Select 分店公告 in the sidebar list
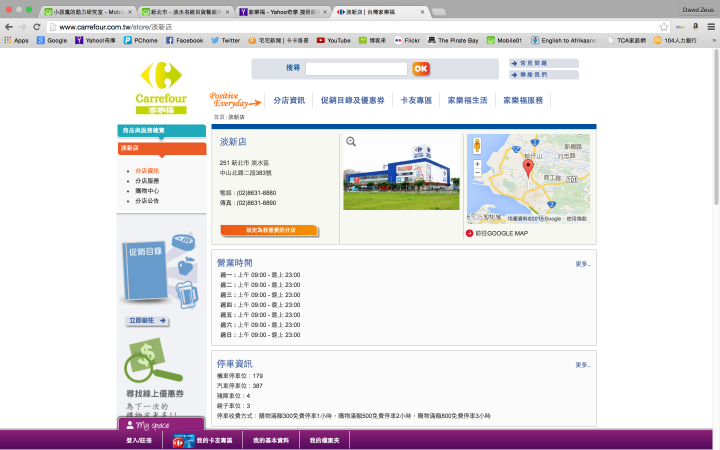 pos(147,201)
